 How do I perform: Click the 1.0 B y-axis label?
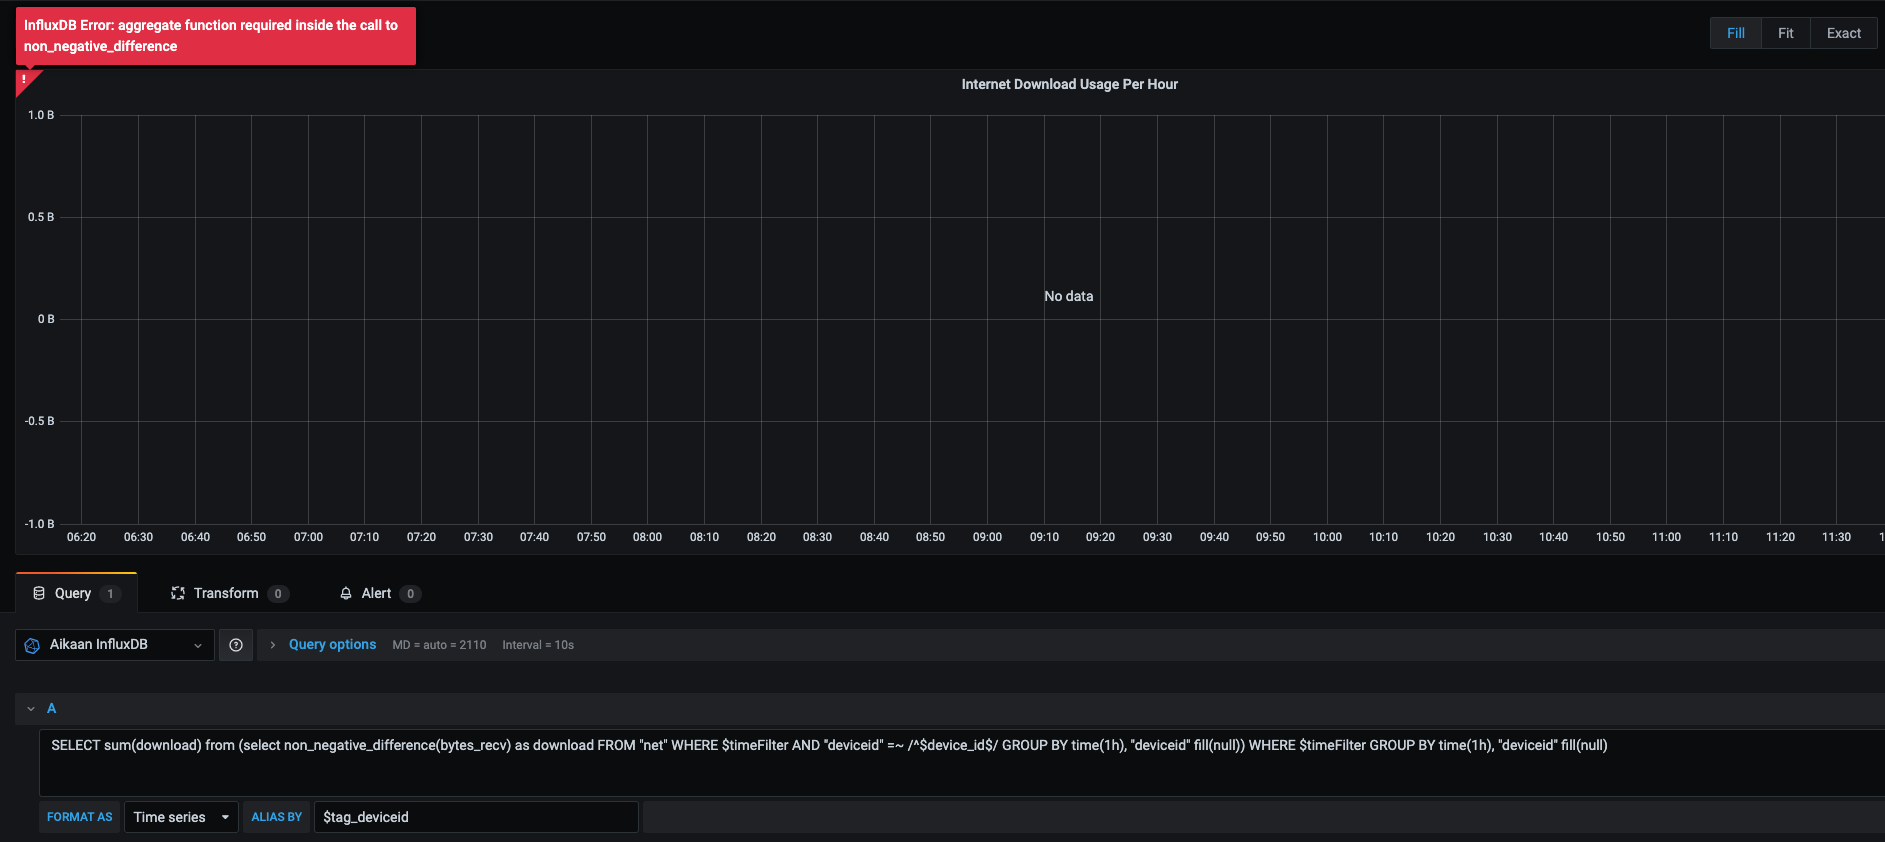click(41, 115)
